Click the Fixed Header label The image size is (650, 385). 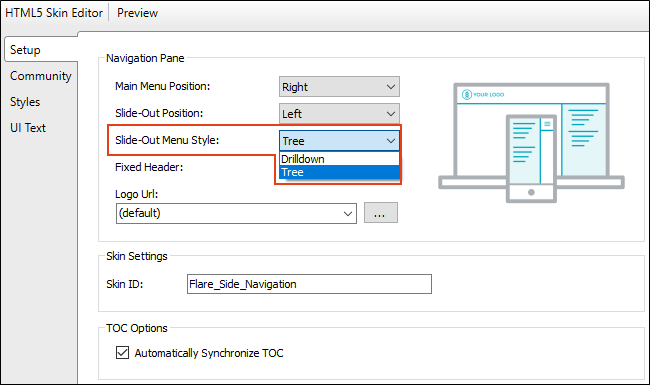149,167
